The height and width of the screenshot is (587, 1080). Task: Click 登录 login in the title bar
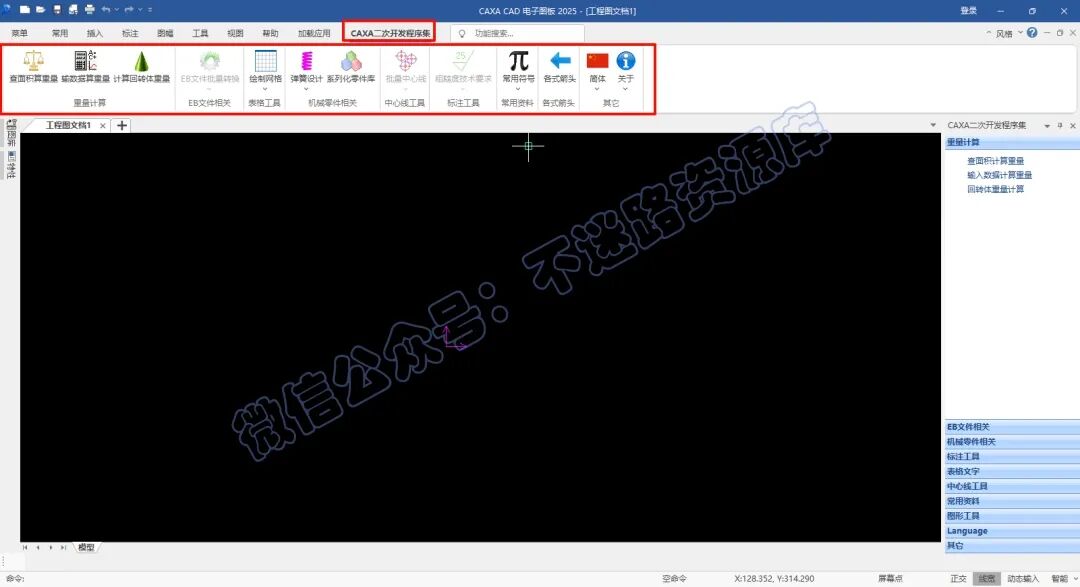point(968,10)
